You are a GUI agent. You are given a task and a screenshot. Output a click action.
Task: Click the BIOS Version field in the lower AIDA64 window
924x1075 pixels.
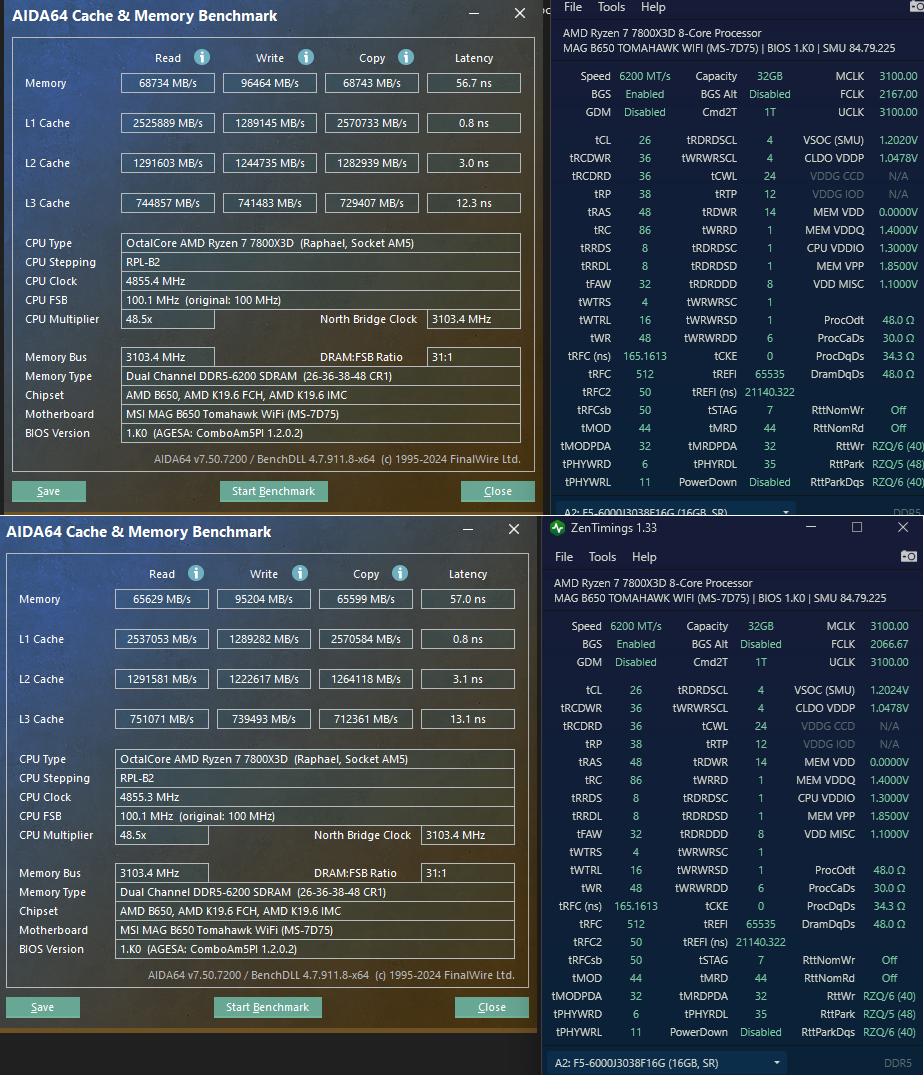[315, 950]
